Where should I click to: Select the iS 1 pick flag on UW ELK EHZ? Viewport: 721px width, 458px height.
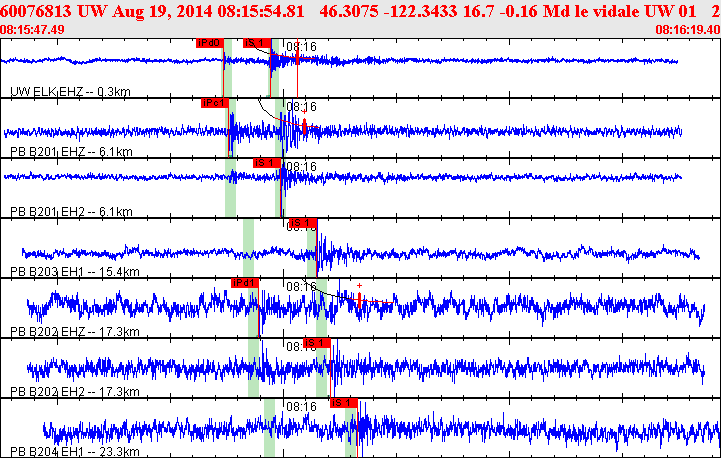point(257,43)
